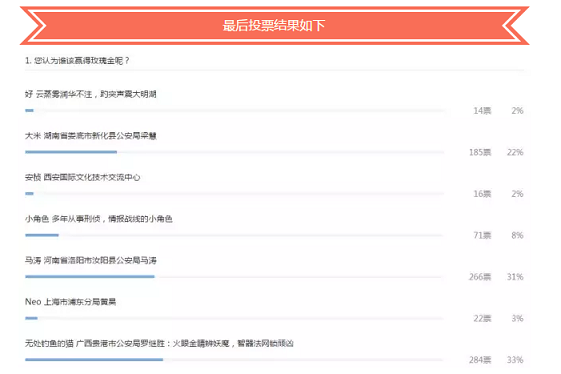Click the 71票 vote count
561x374 pixels.
click(482, 235)
